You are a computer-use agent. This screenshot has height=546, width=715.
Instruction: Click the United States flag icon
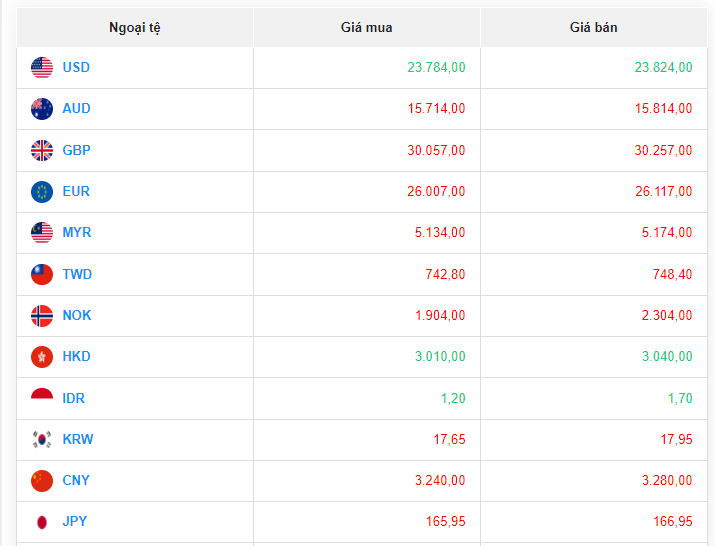(x=42, y=68)
